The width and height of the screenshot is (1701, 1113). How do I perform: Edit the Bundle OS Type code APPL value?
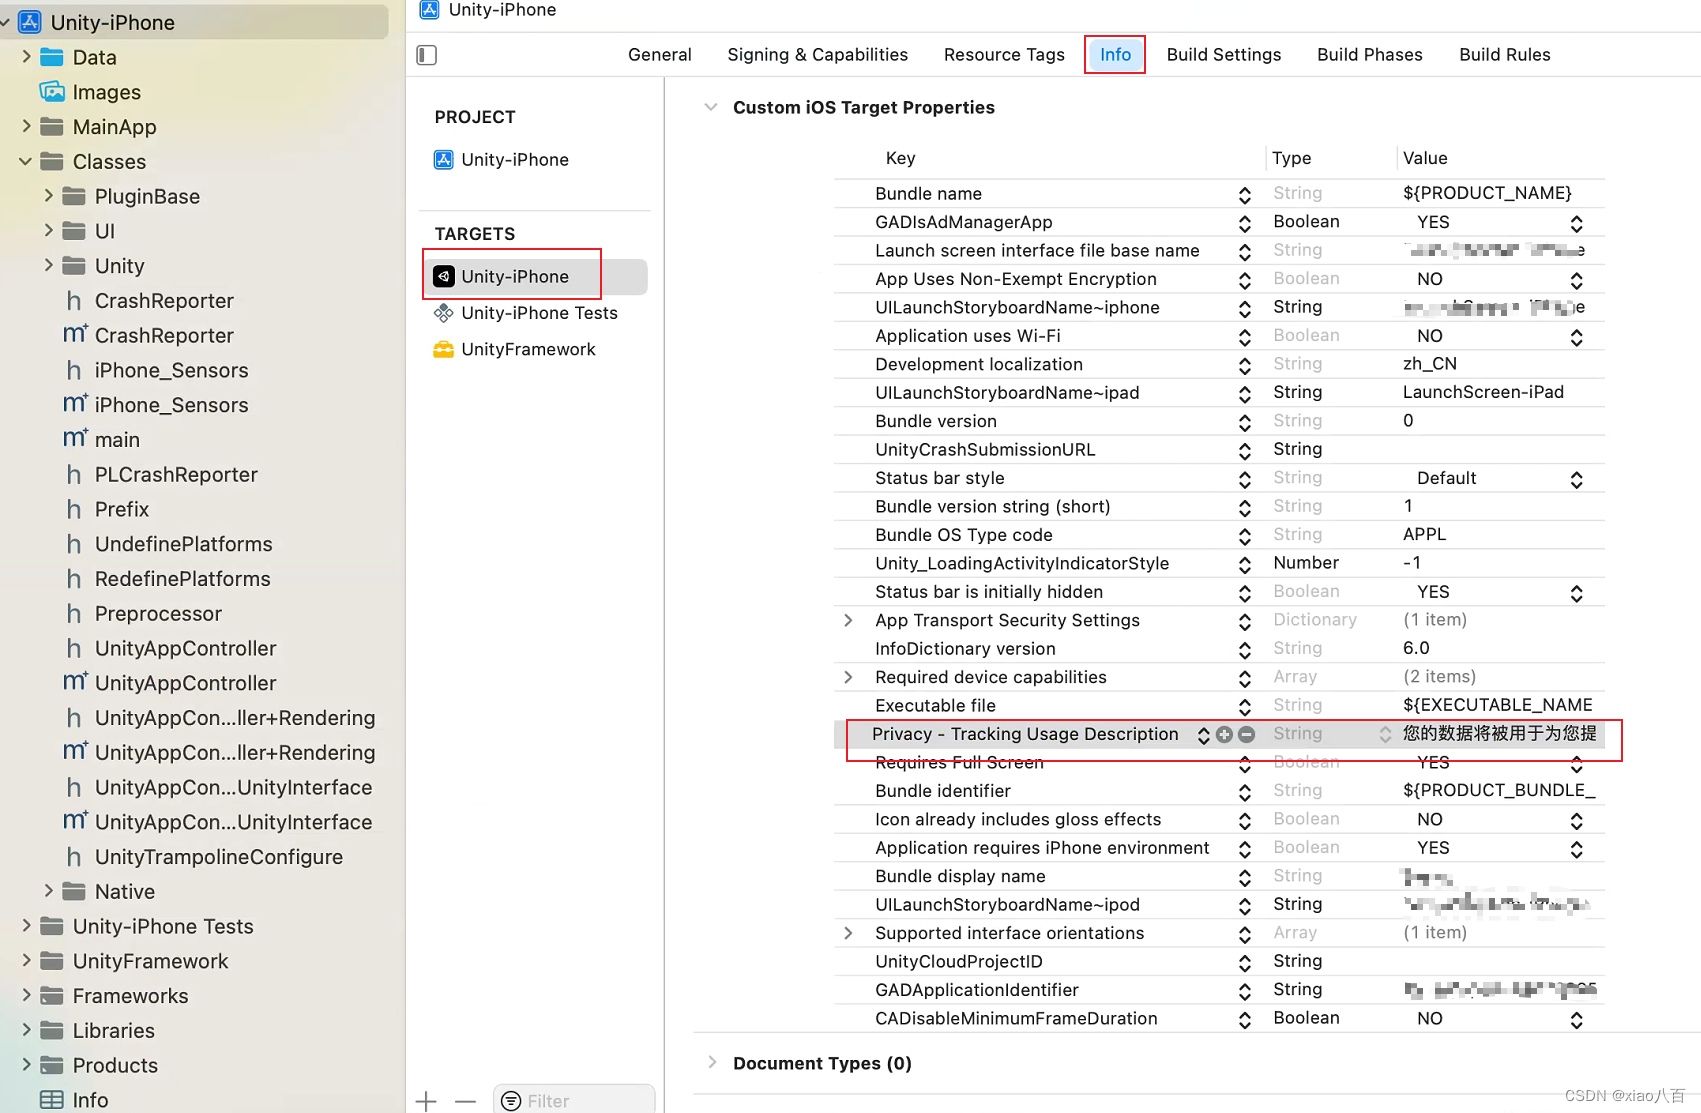1424,535
